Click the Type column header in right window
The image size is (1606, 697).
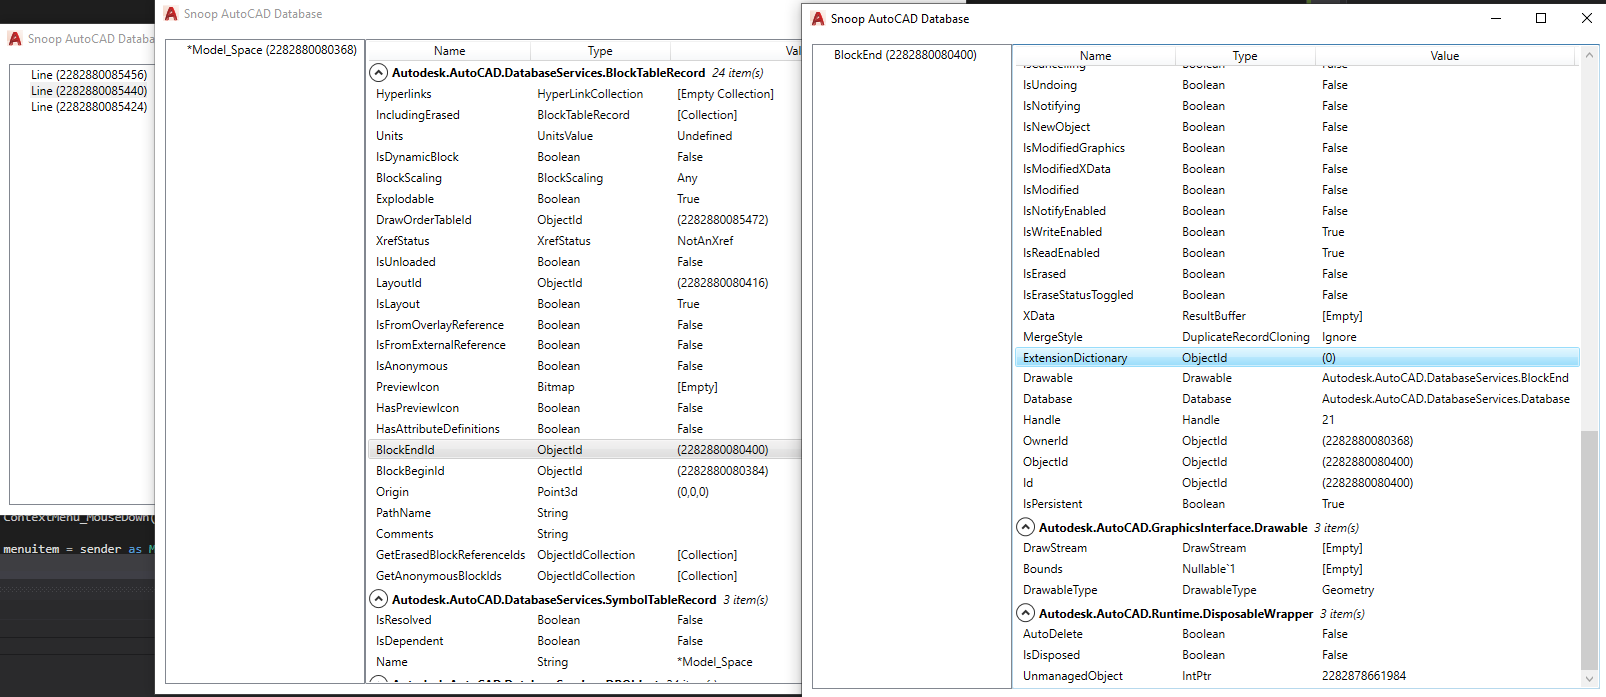(1245, 56)
